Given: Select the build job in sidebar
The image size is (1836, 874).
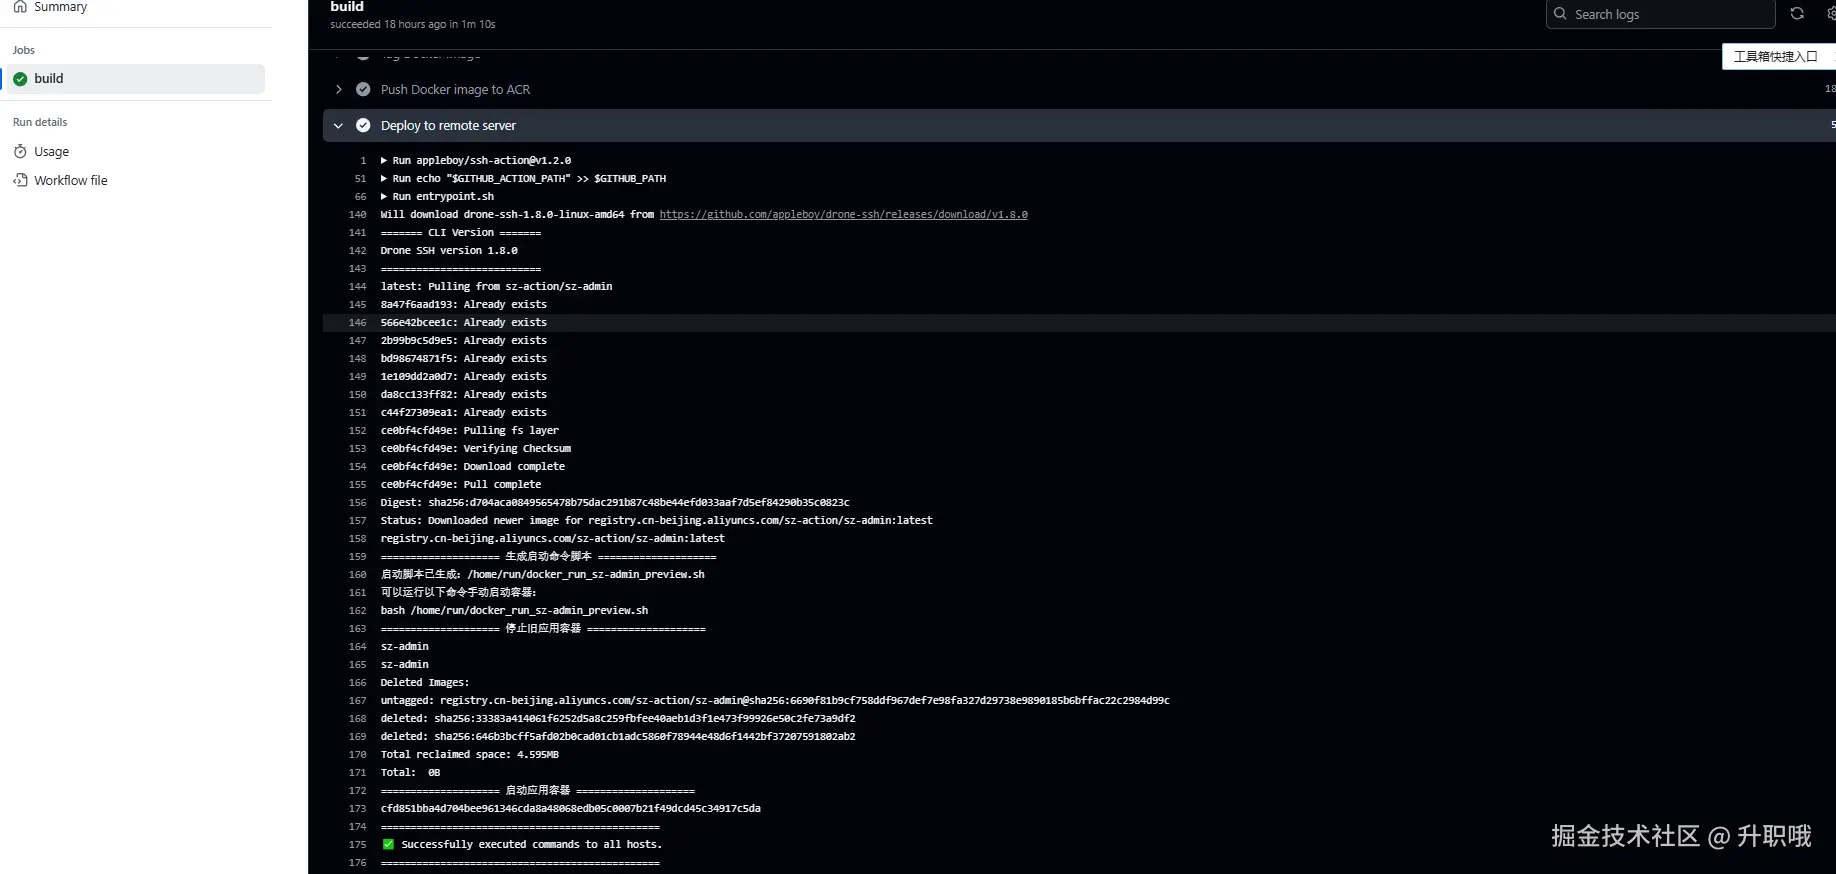Looking at the screenshot, I should 49,79.
